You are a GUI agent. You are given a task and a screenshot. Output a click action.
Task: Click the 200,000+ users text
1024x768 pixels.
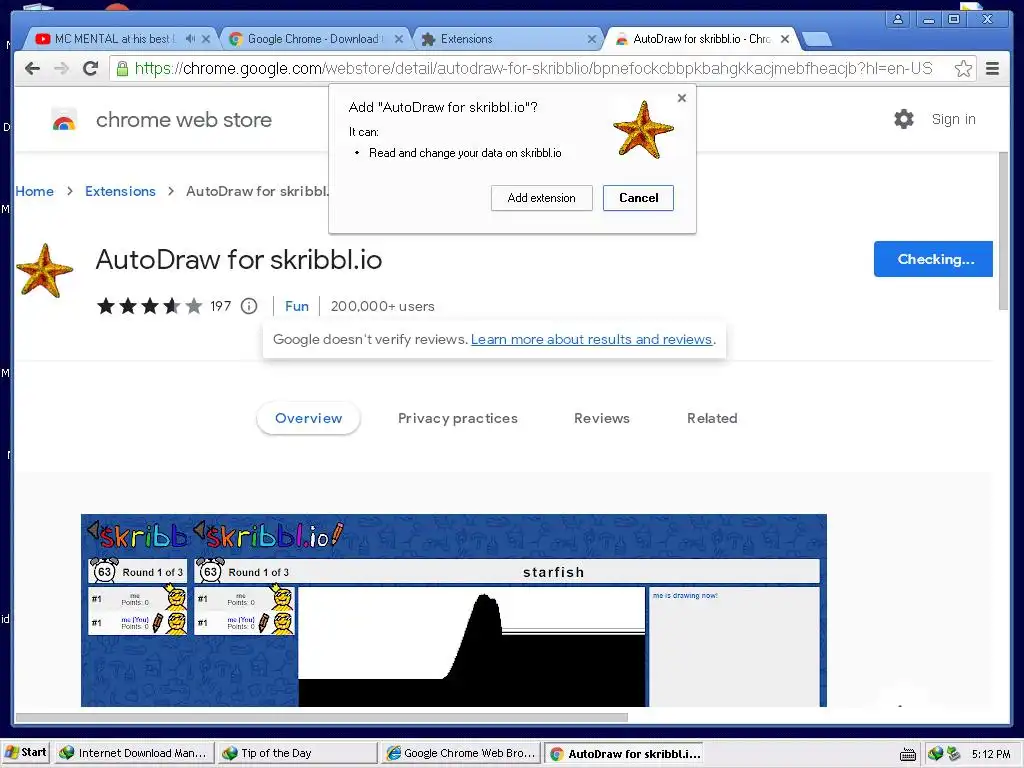[383, 306]
